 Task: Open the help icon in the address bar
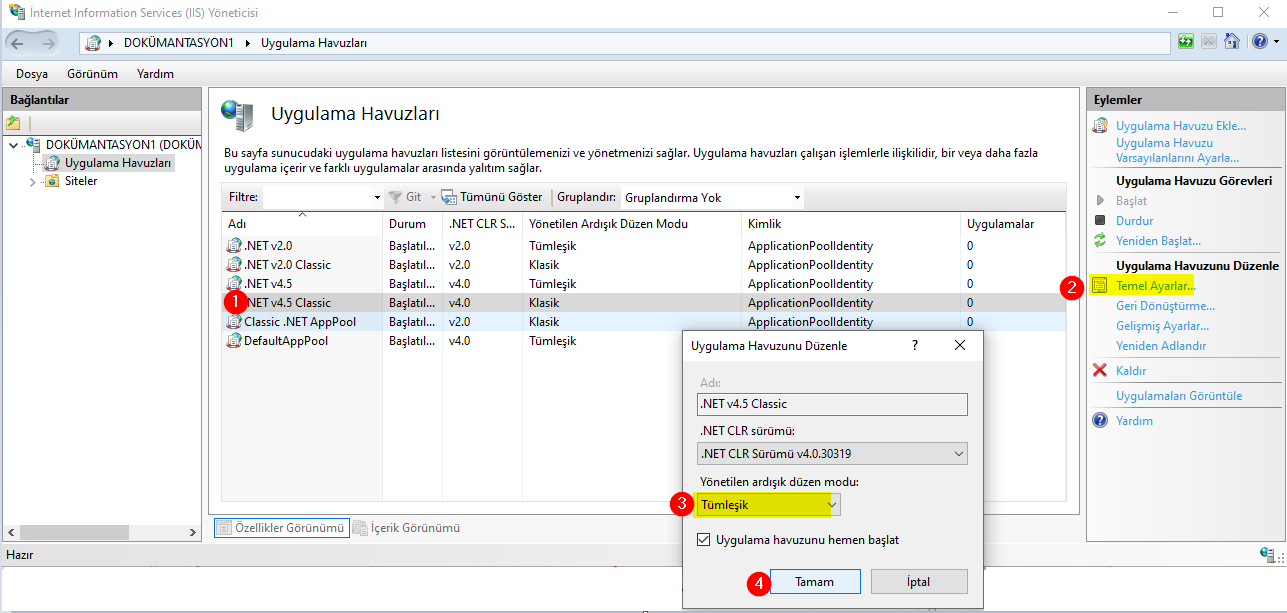tap(1258, 42)
